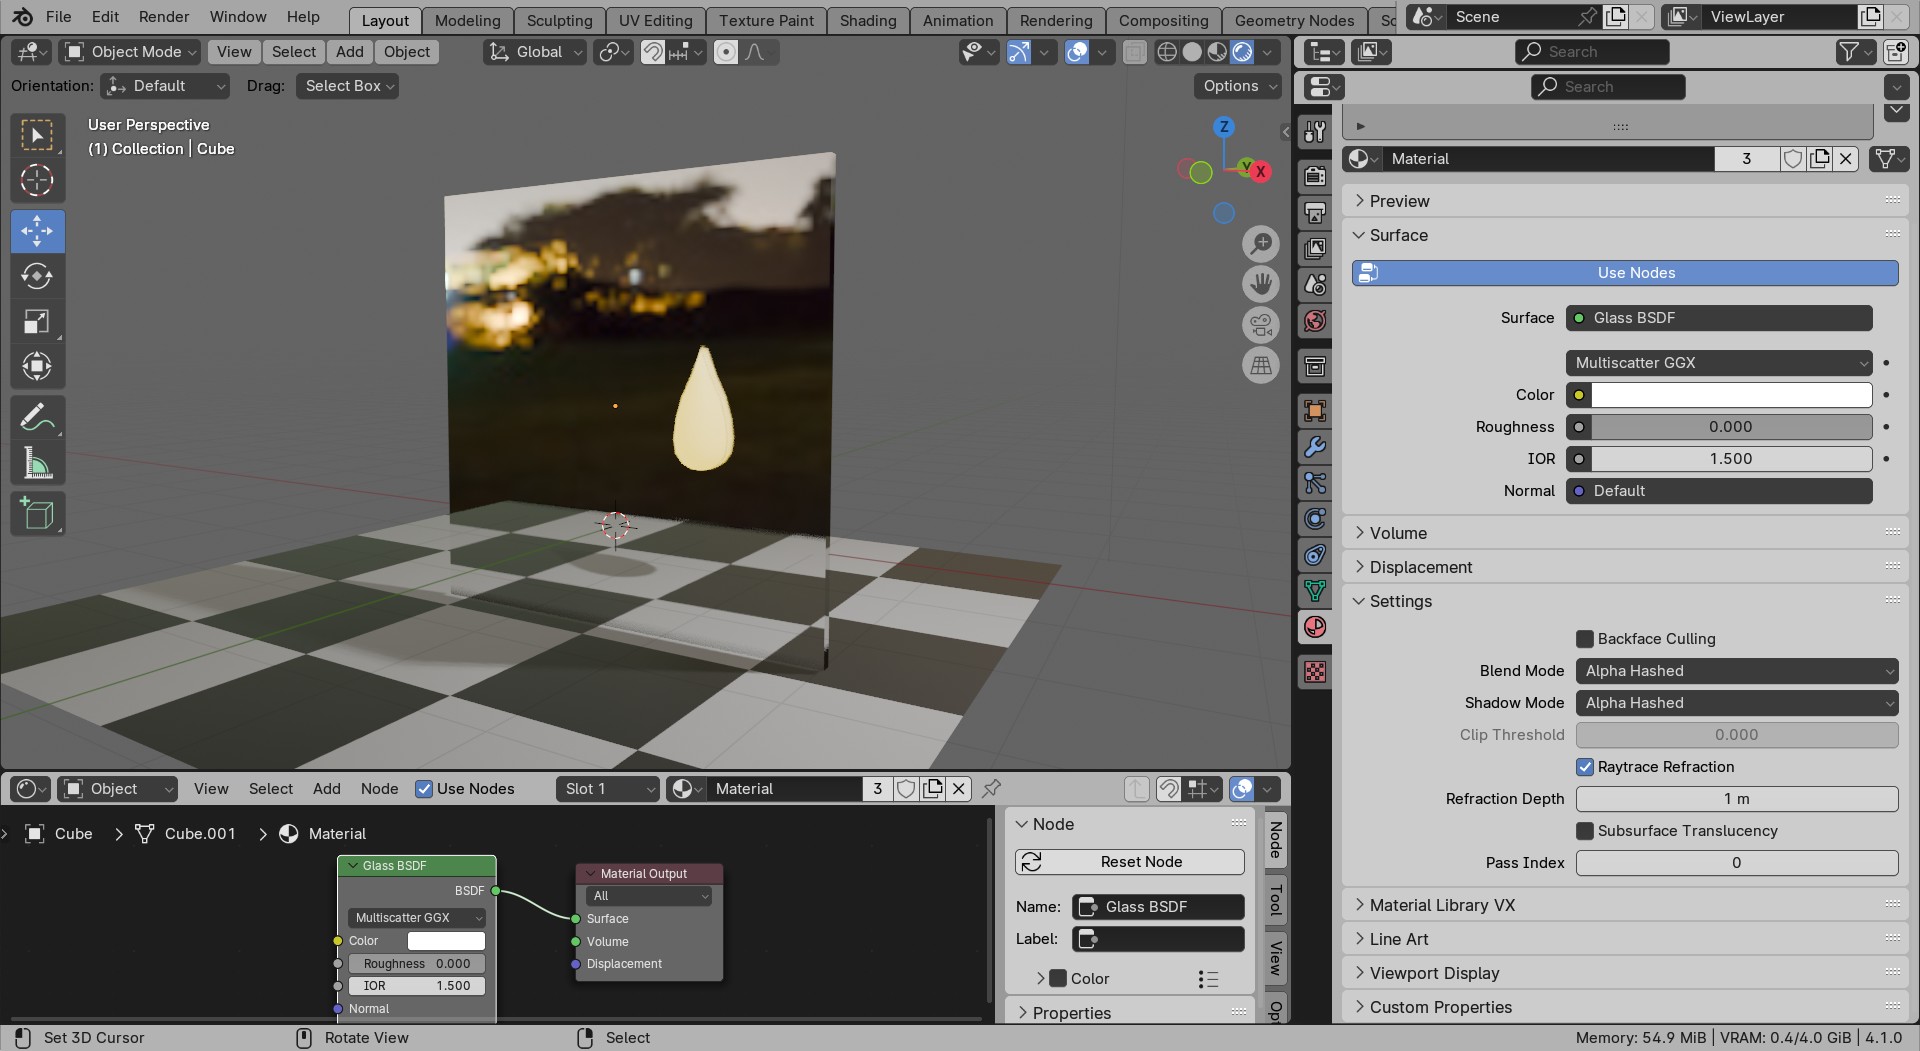
Task: Click the Roughness slider in properties panel
Action: click(1730, 427)
